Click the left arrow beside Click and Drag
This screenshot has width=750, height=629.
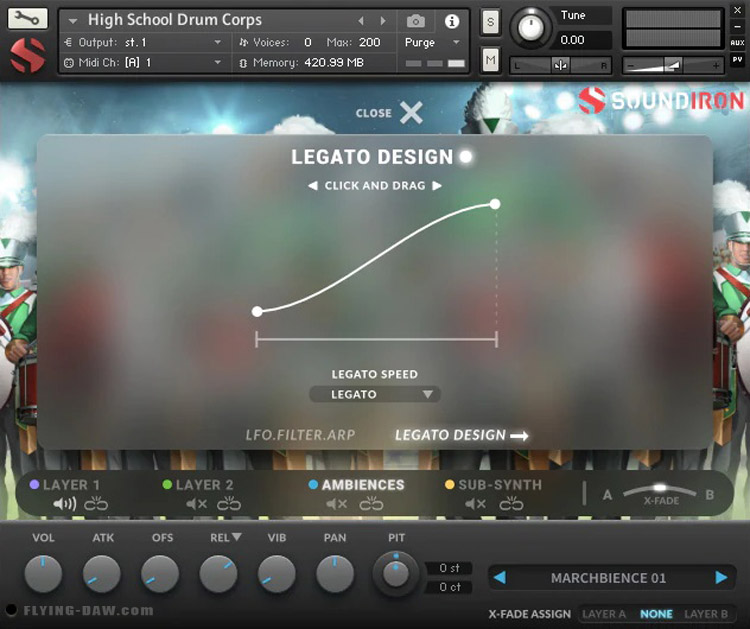[312, 186]
